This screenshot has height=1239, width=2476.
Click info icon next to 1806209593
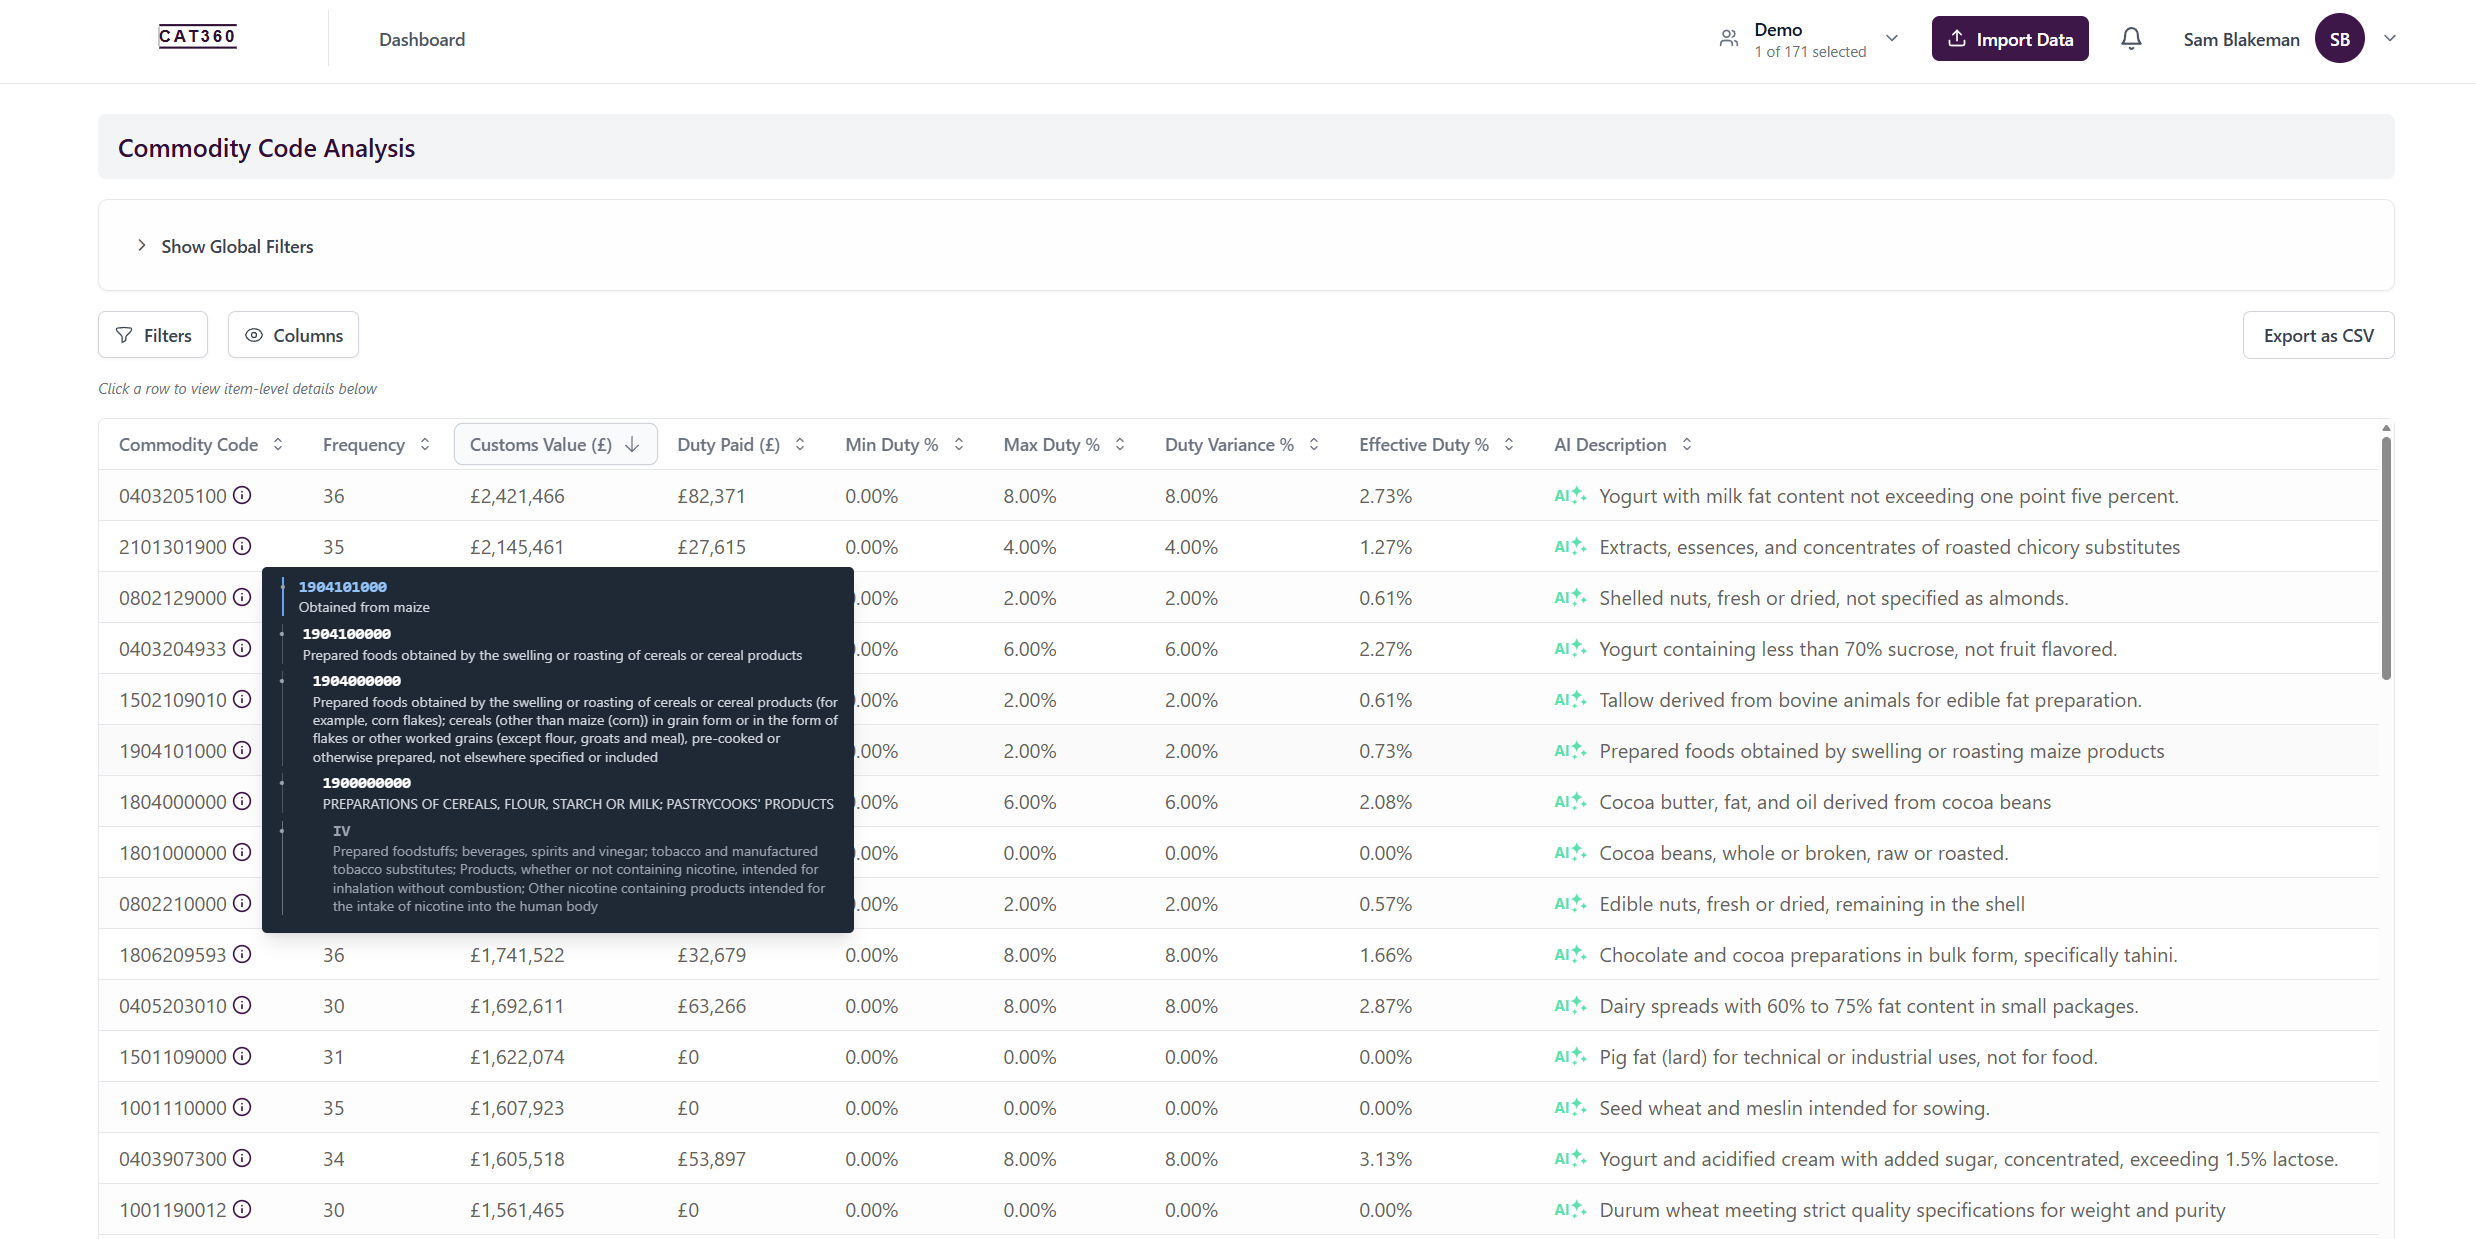[242, 954]
